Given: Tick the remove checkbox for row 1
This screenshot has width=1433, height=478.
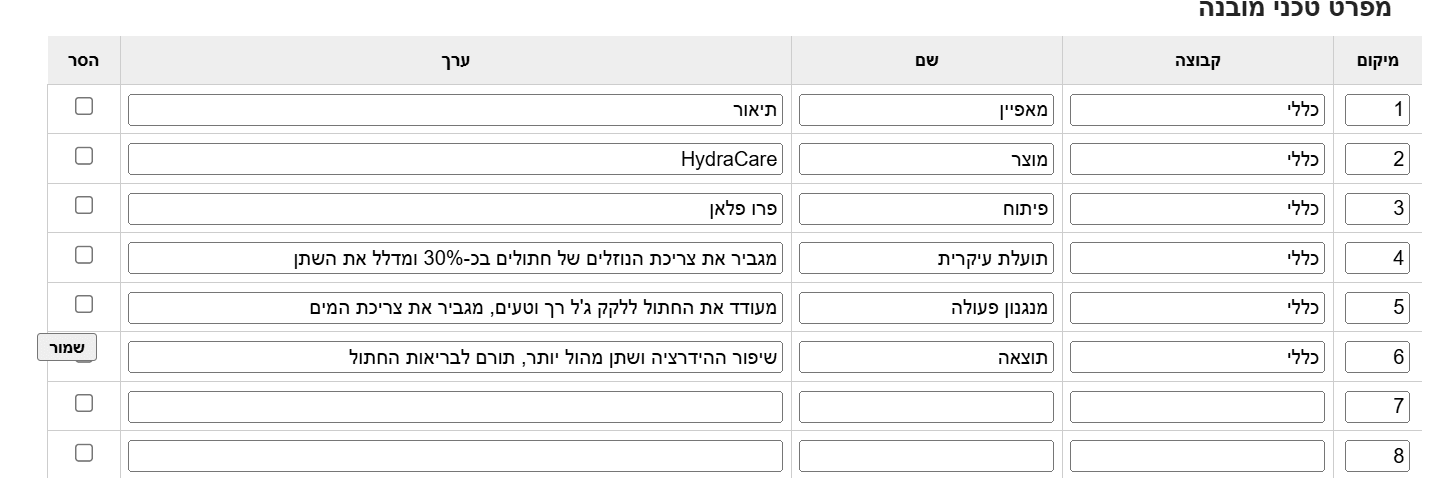Looking at the screenshot, I should (x=84, y=106).
